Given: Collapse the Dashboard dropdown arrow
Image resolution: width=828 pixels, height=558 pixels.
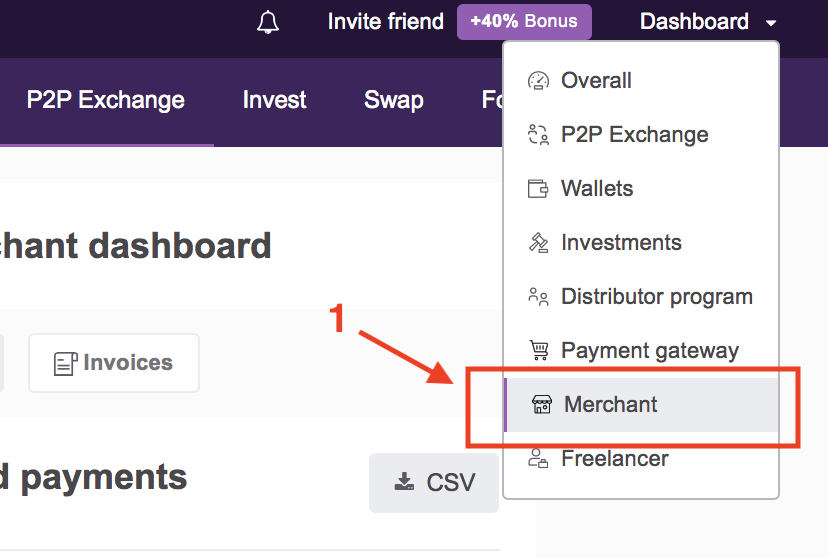Looking at the screenshot, I should [x=771, y=23].
